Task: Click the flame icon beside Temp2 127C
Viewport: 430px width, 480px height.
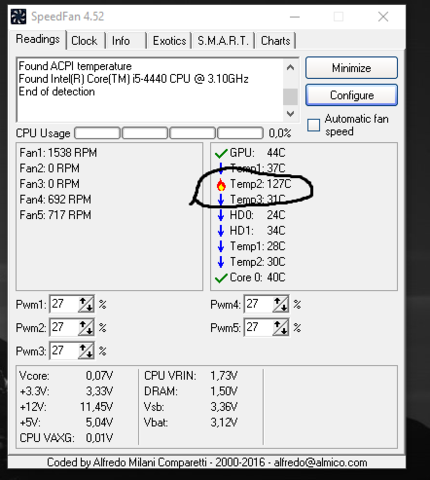Action: [x=221, y=185]
